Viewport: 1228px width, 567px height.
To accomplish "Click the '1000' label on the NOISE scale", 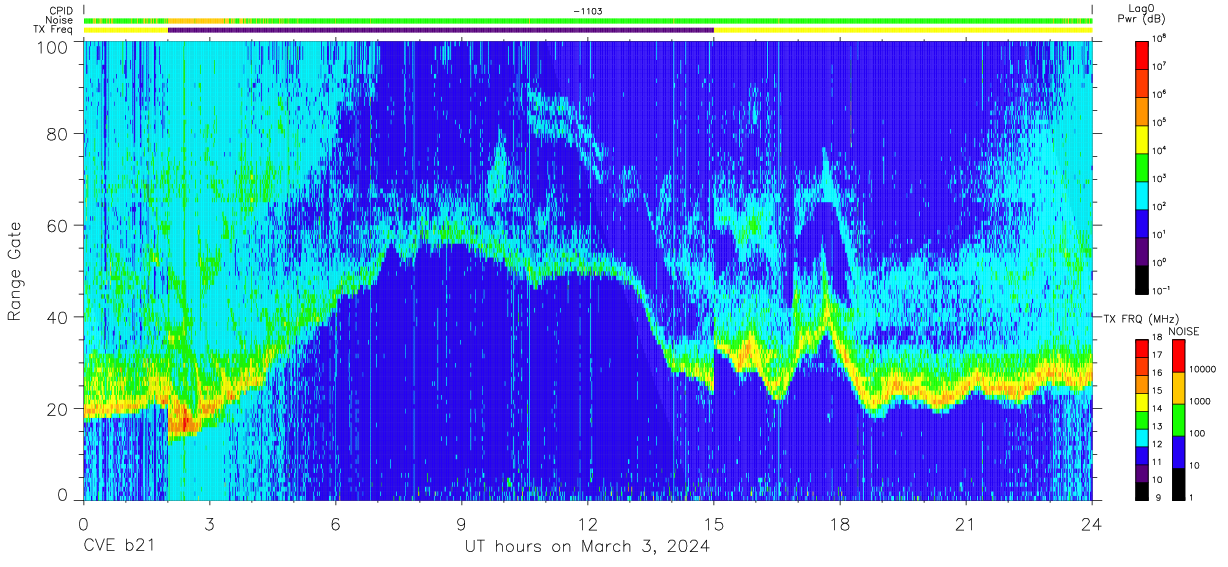I will [1200, 401].
